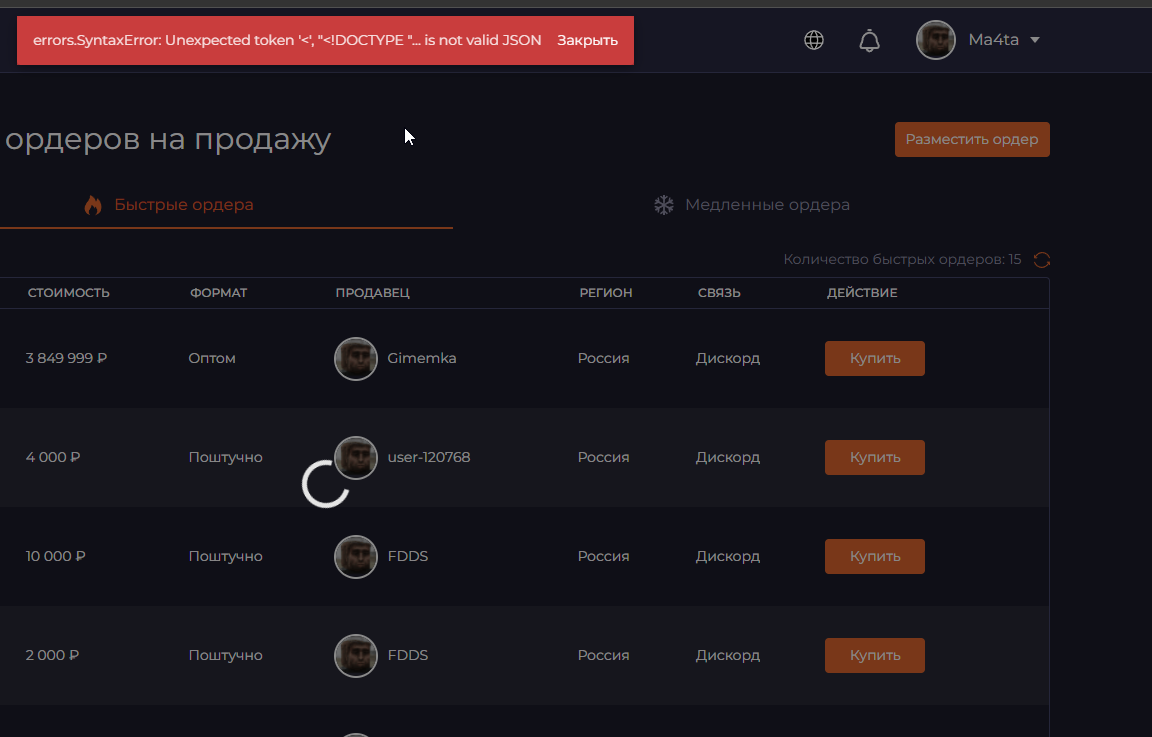Click the РЕГИОН column header
The height and width of the screenshot is (737, 1152).
(605, 292)
